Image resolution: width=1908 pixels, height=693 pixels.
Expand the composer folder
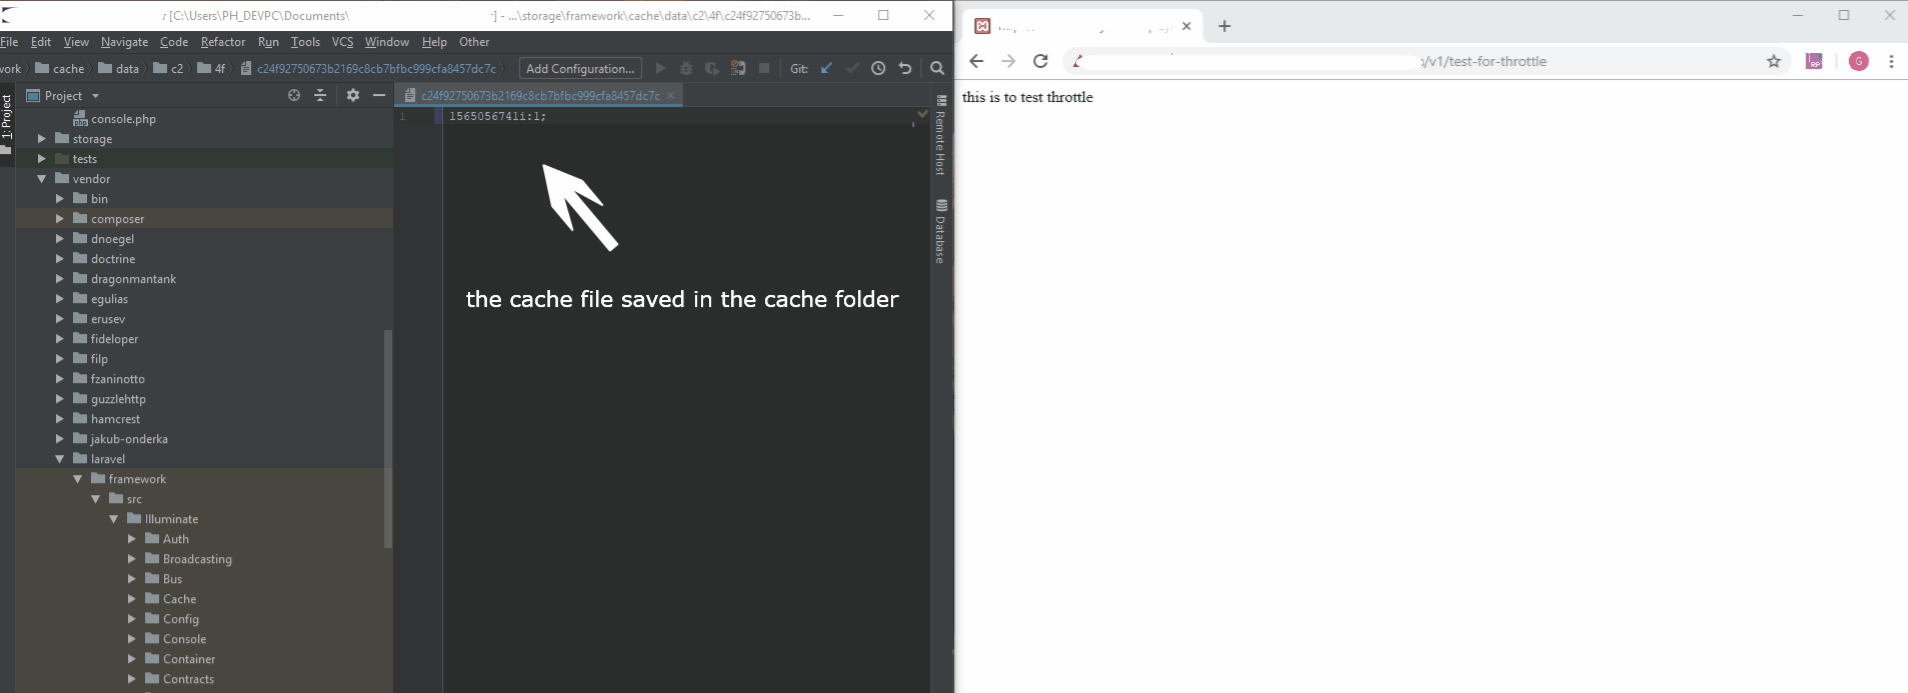[60, 219]
